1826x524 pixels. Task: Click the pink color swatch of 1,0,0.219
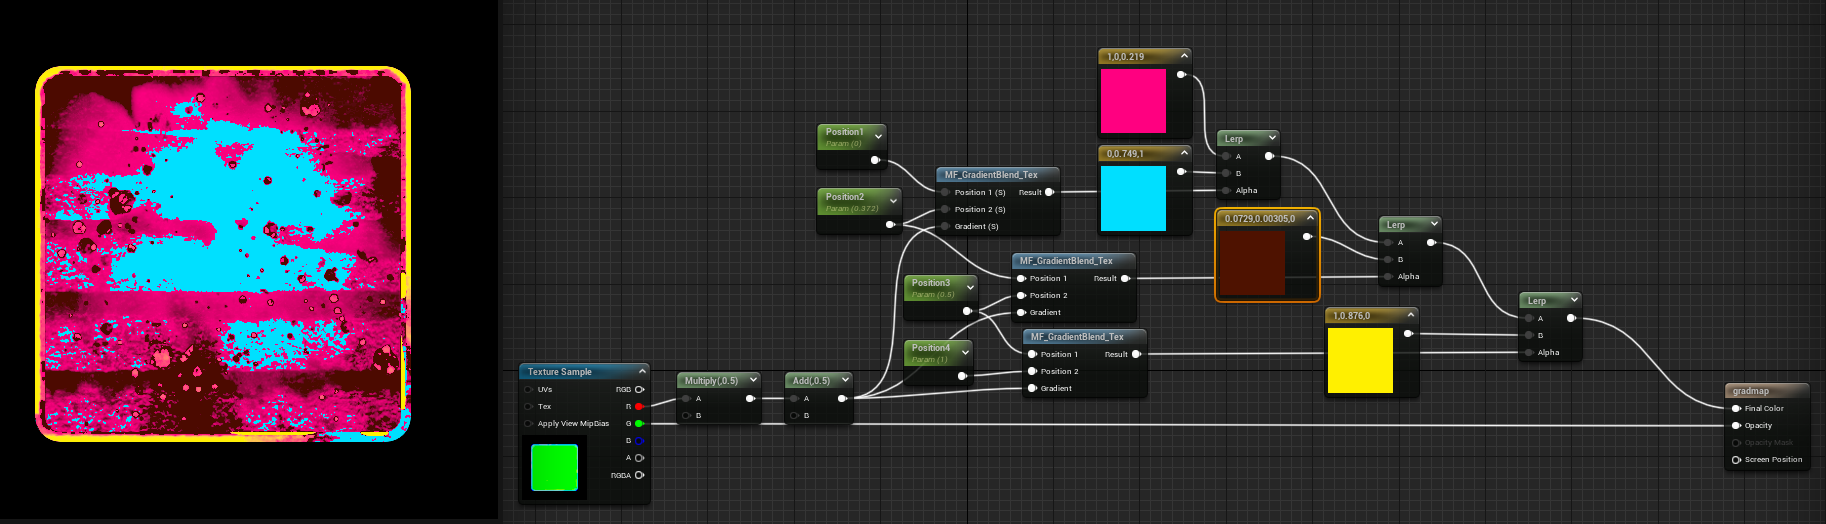coord(1133,101)
